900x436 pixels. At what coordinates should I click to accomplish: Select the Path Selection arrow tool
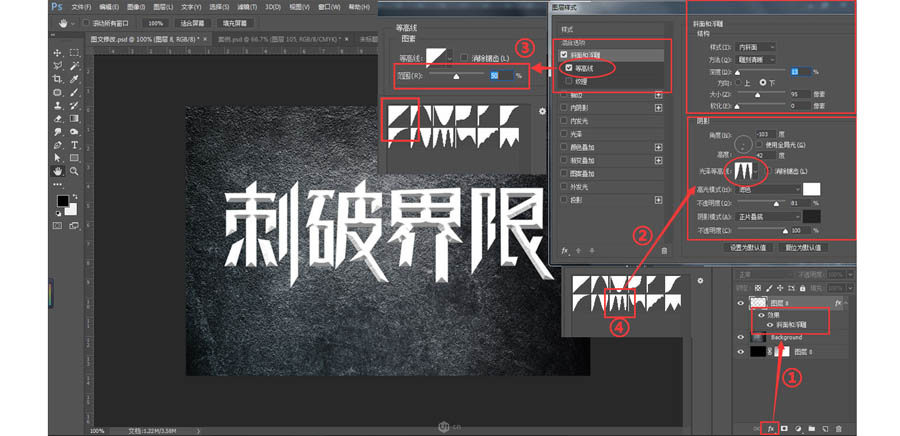pyautogui.click(x=57, y=158)
